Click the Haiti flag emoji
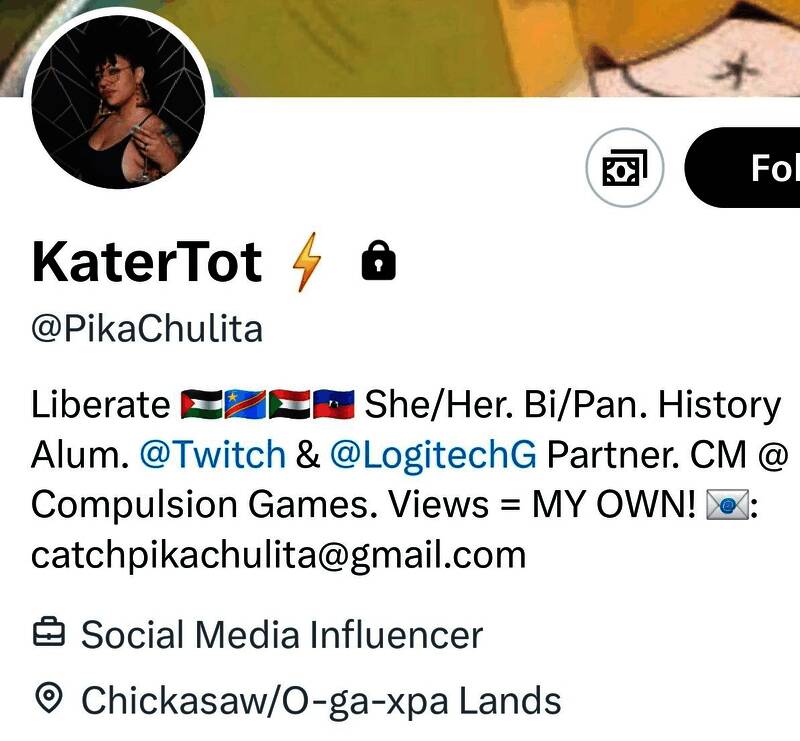The width and height of the screenshot is (800, 741). [x=333, y=405]
